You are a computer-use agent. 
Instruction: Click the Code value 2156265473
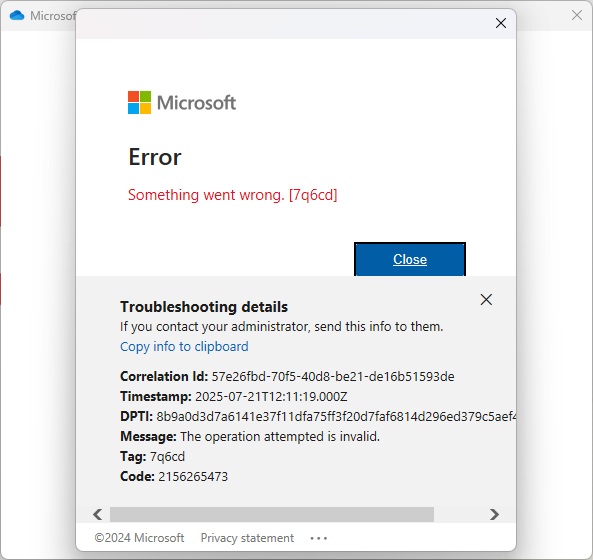(193, 476)
